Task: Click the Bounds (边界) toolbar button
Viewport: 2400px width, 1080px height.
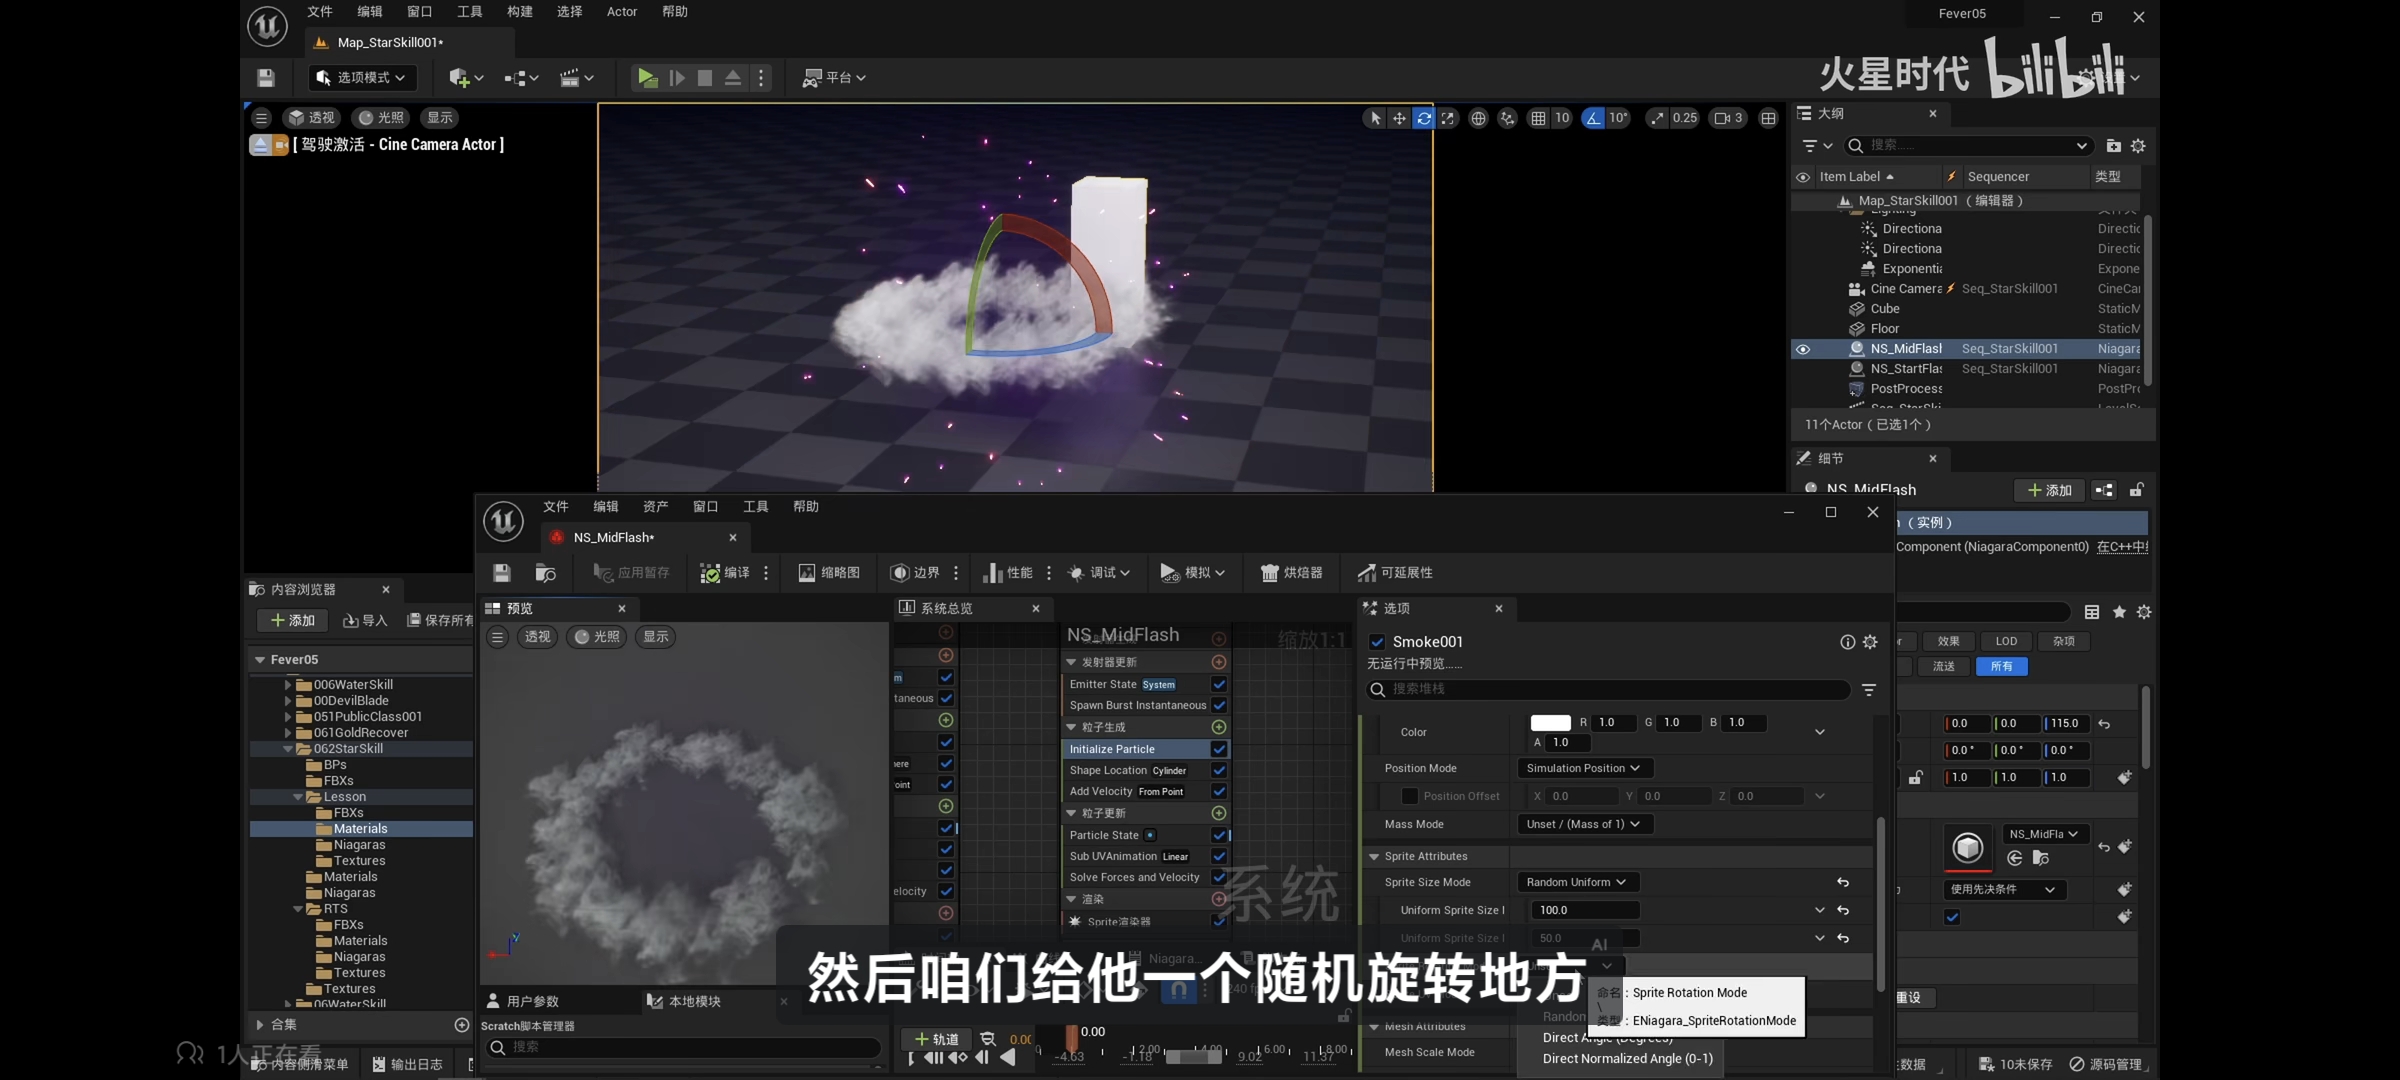Action: pyautogui.click(x=915, y=573)
